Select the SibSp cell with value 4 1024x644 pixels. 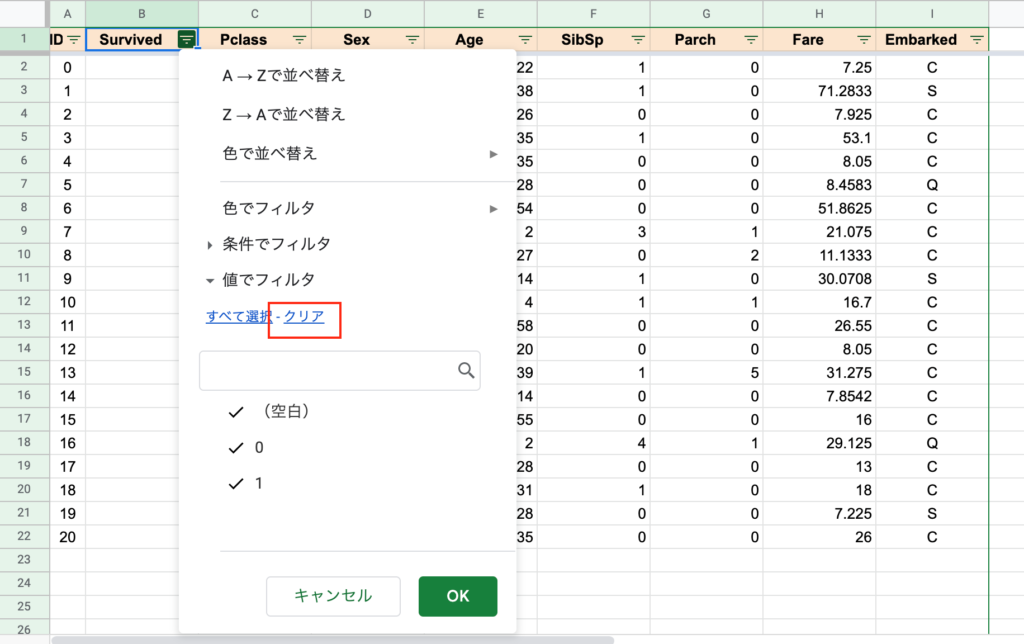tap(593, 443)
